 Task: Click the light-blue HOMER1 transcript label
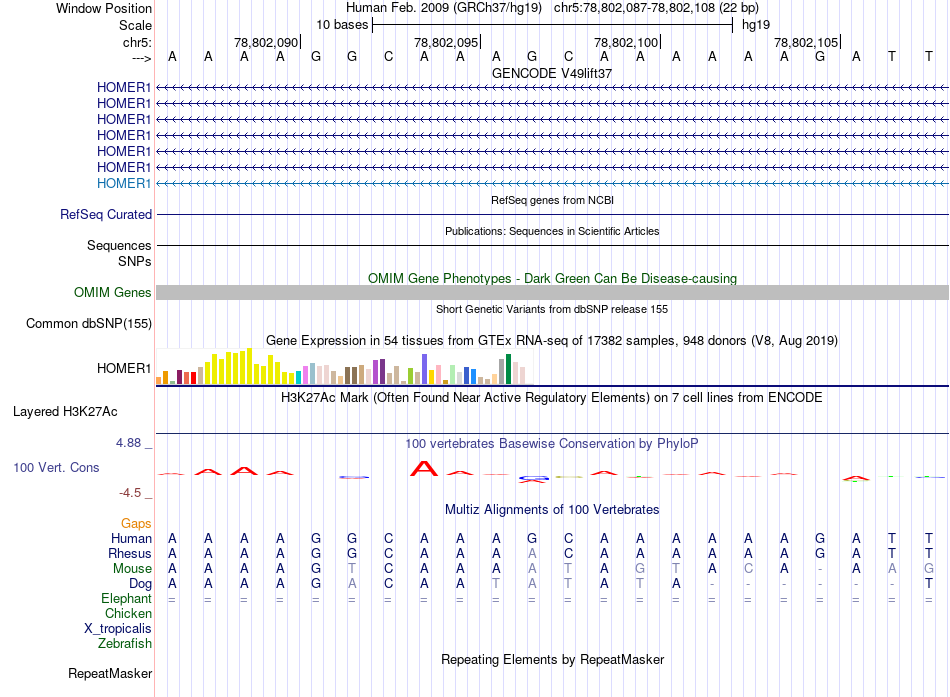tap(124, 183)
